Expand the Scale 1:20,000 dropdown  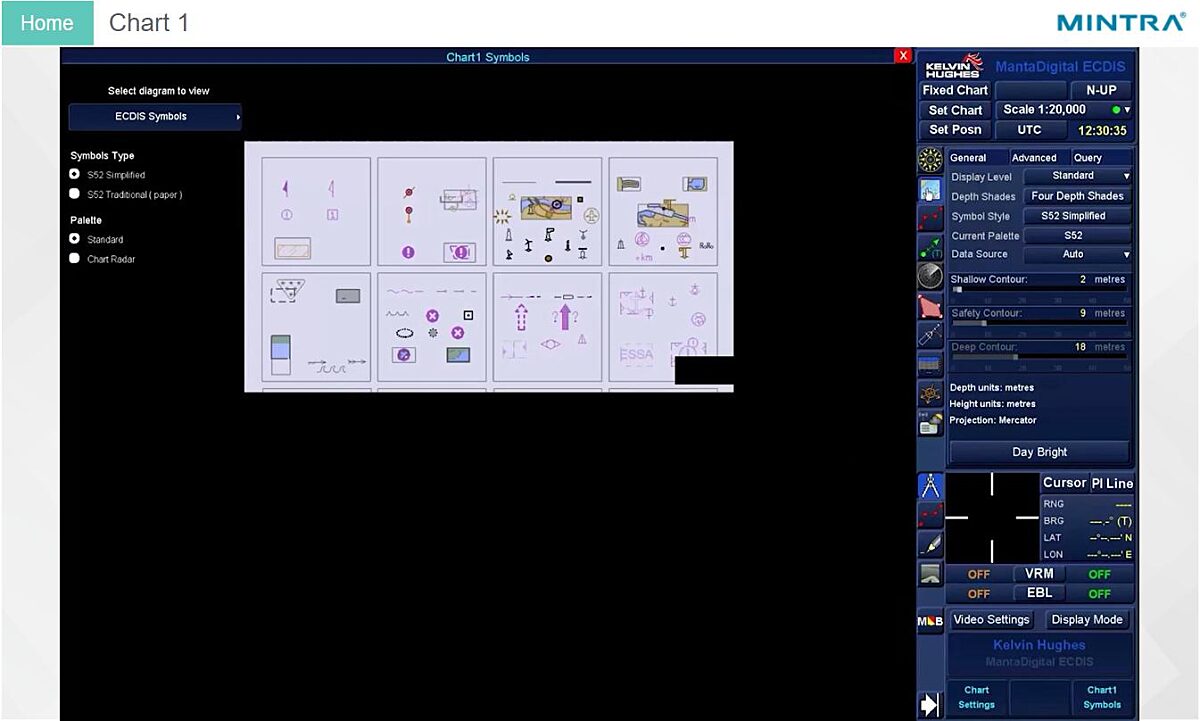pyautogui.click(x=1064, y=110)
